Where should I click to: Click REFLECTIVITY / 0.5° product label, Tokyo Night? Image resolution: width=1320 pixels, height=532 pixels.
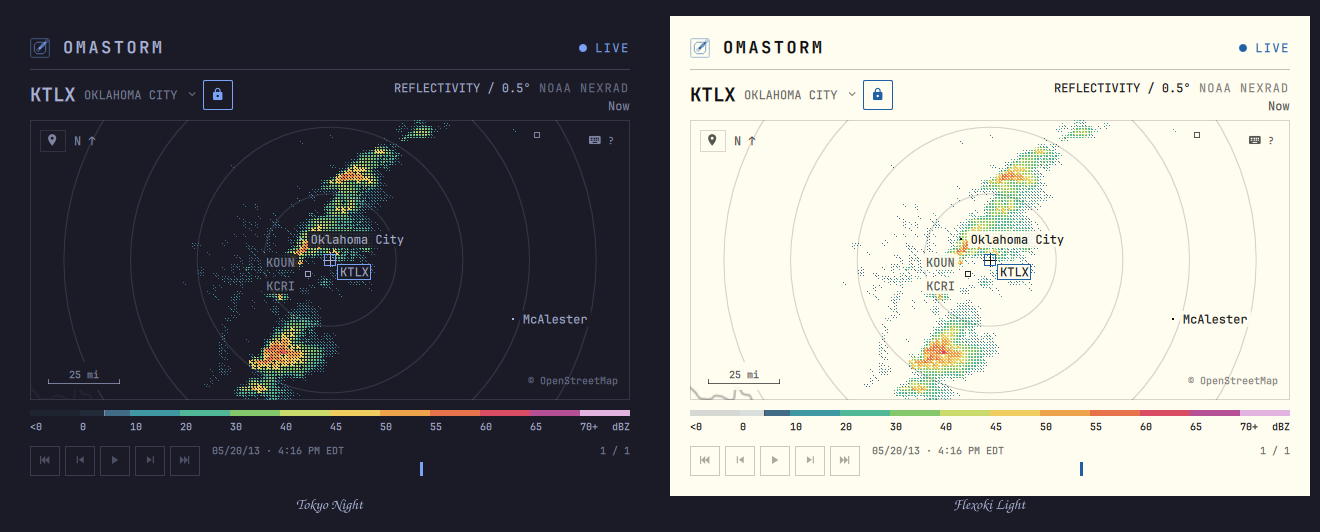[x=462, y=88]
